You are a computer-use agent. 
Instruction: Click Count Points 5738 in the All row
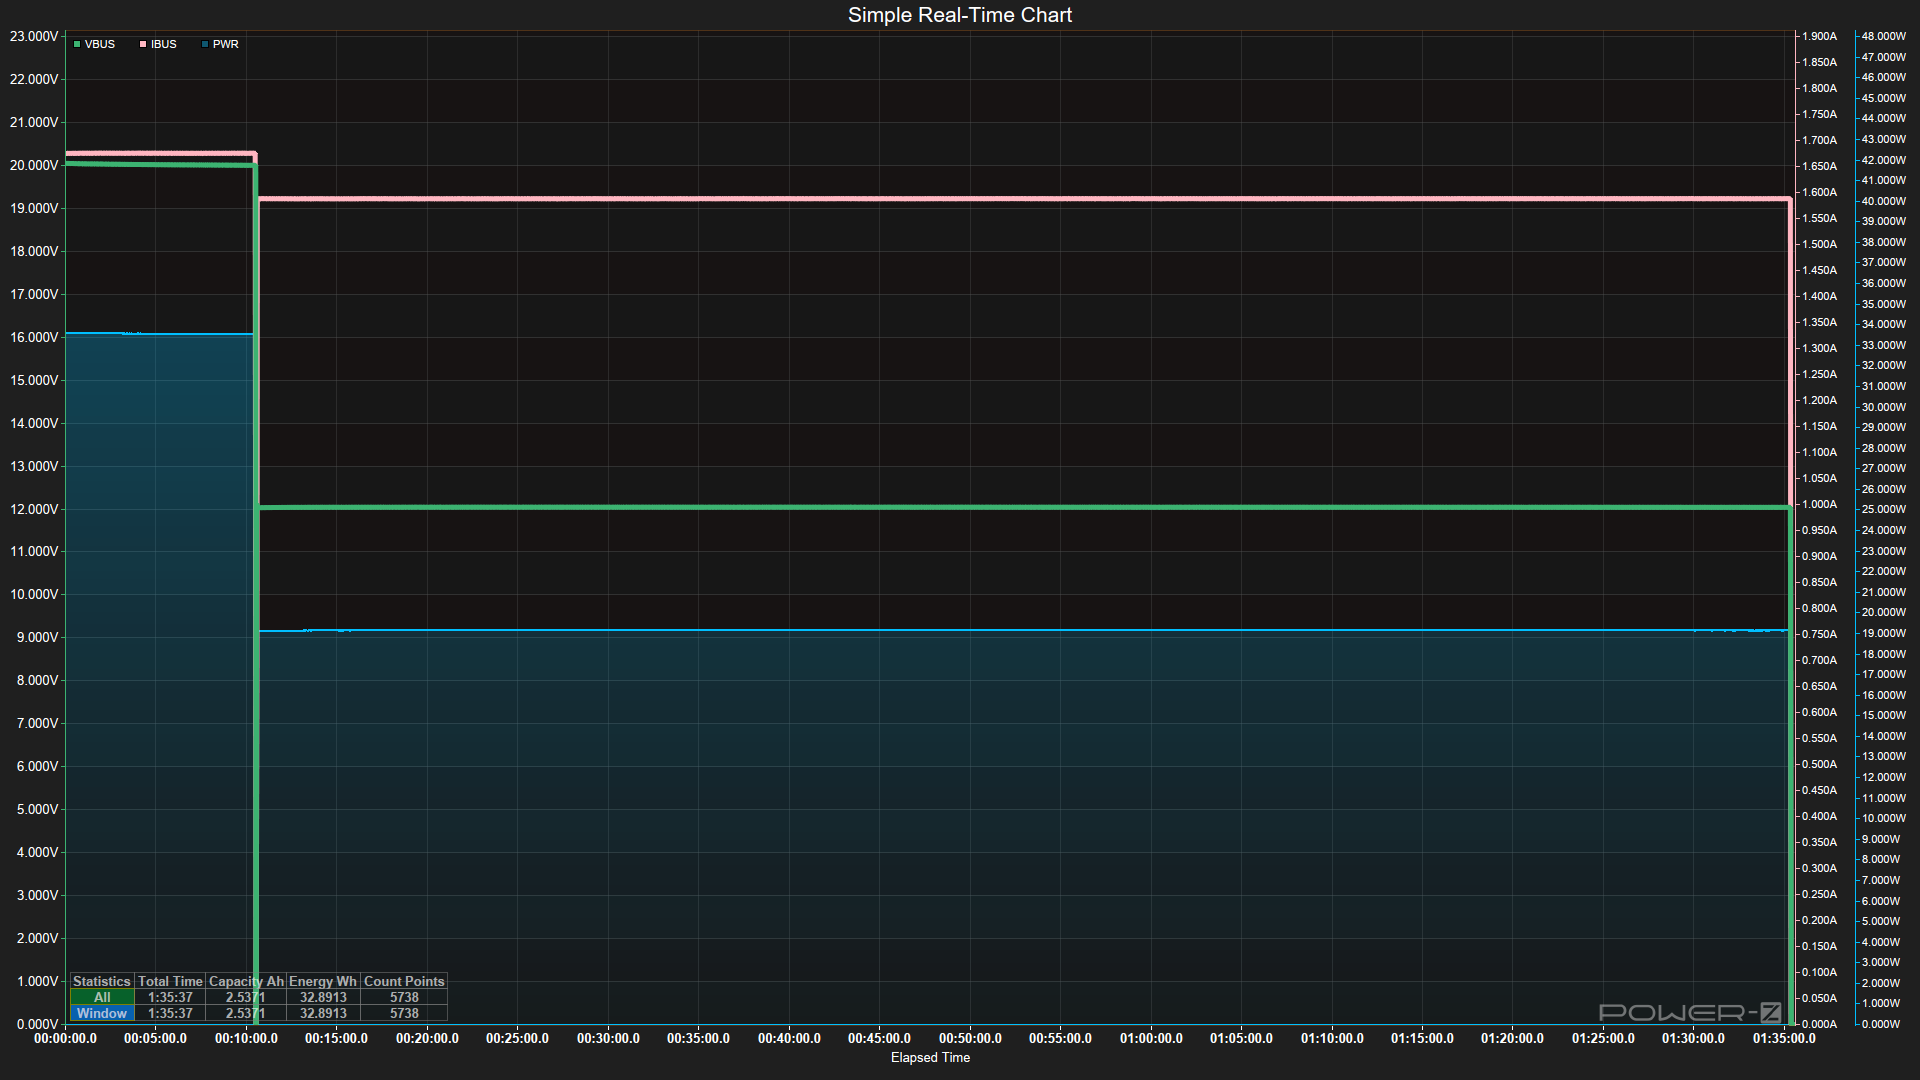coord(404,997)
